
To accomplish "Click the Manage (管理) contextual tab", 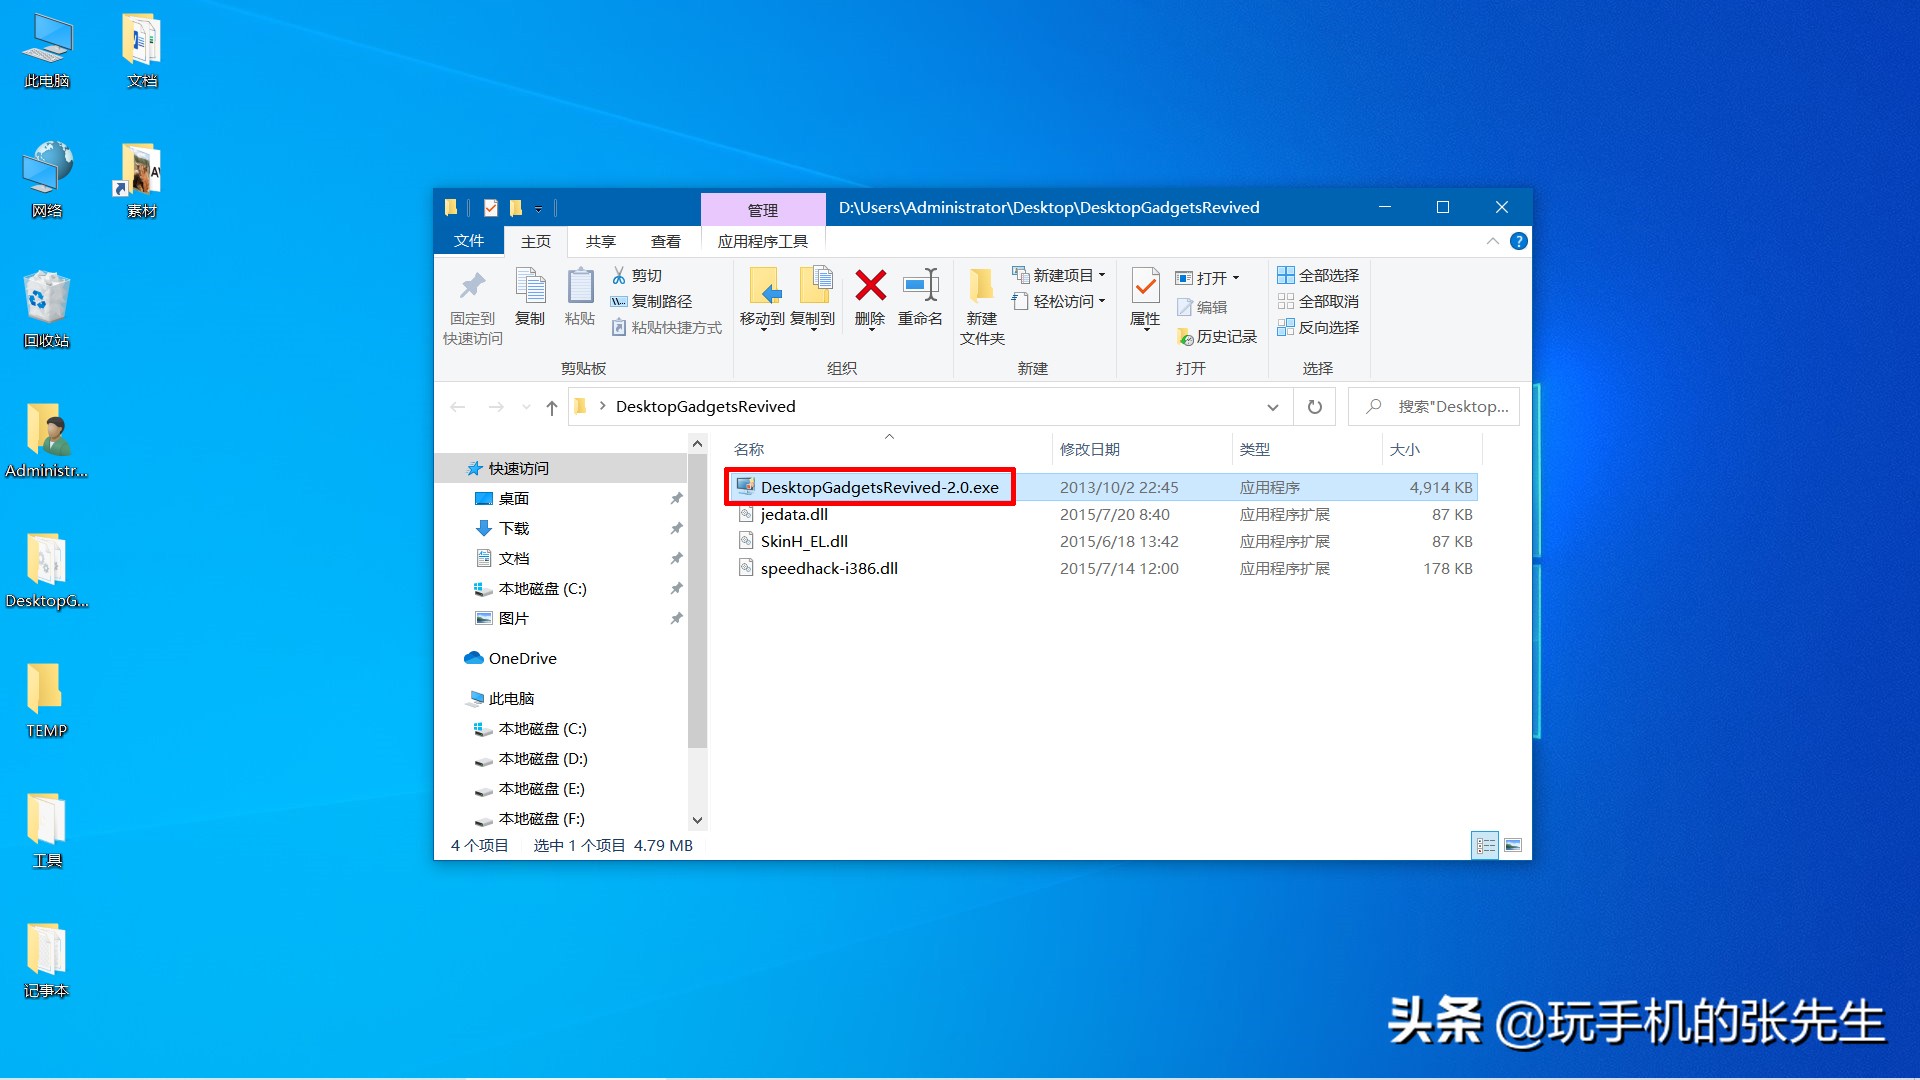I will point(763,210).
